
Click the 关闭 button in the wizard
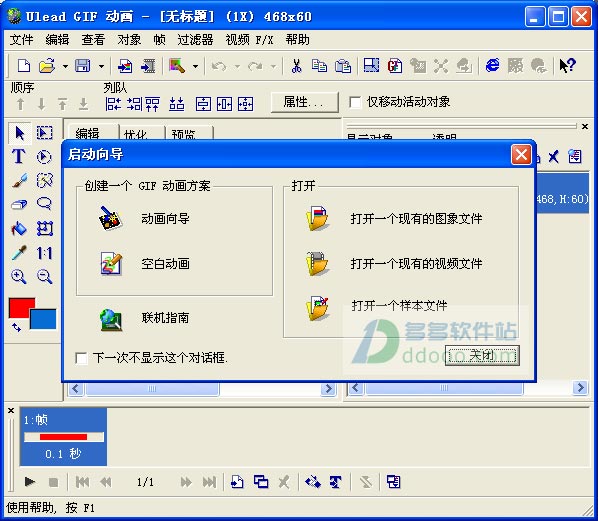tap(482, 356)
